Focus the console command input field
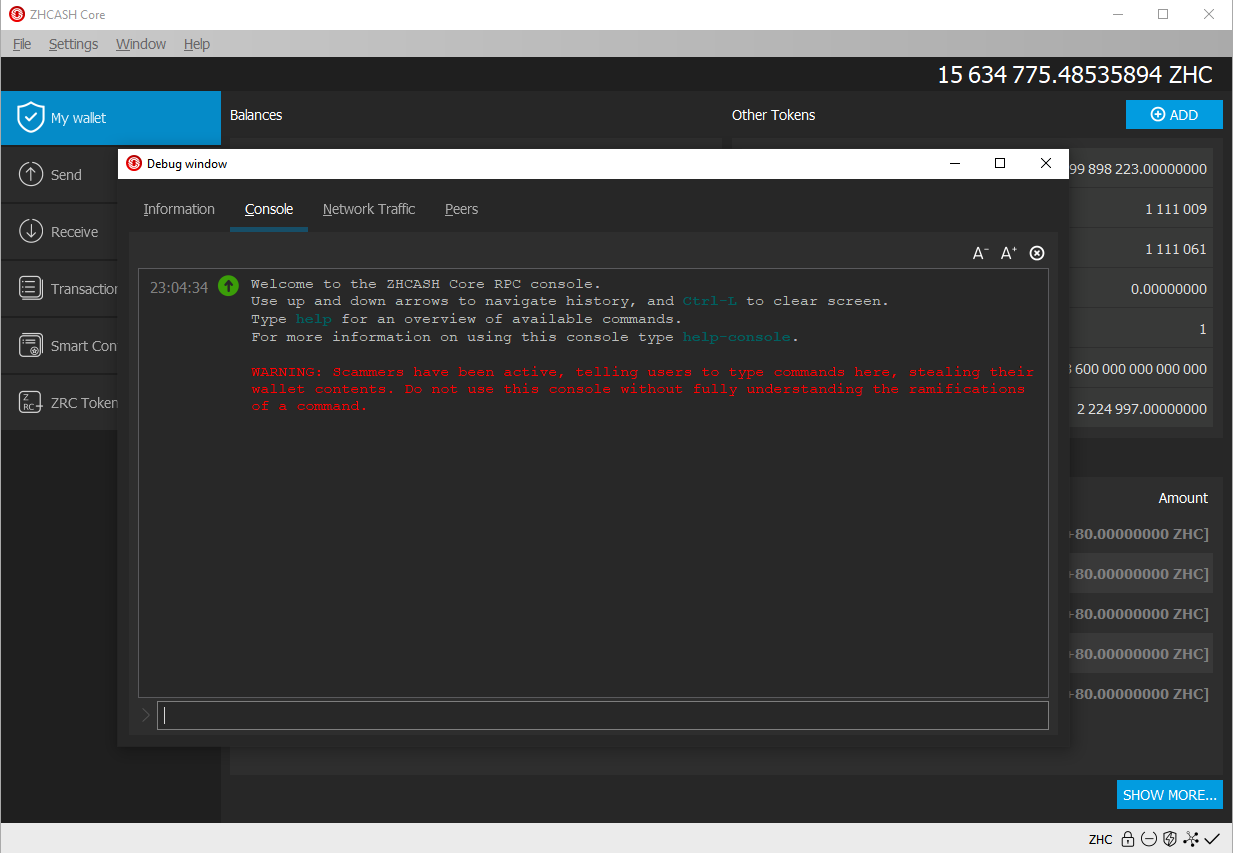 tap(603, 715)
